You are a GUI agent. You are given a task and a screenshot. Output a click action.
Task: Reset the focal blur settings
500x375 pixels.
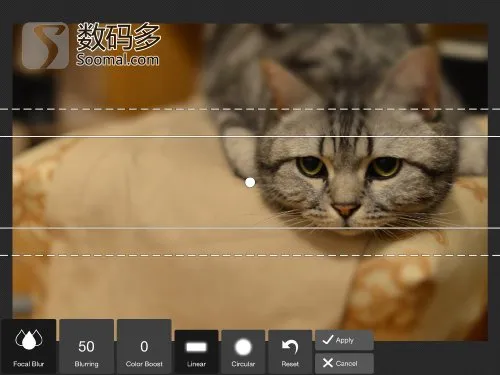(x=290, y=352)
